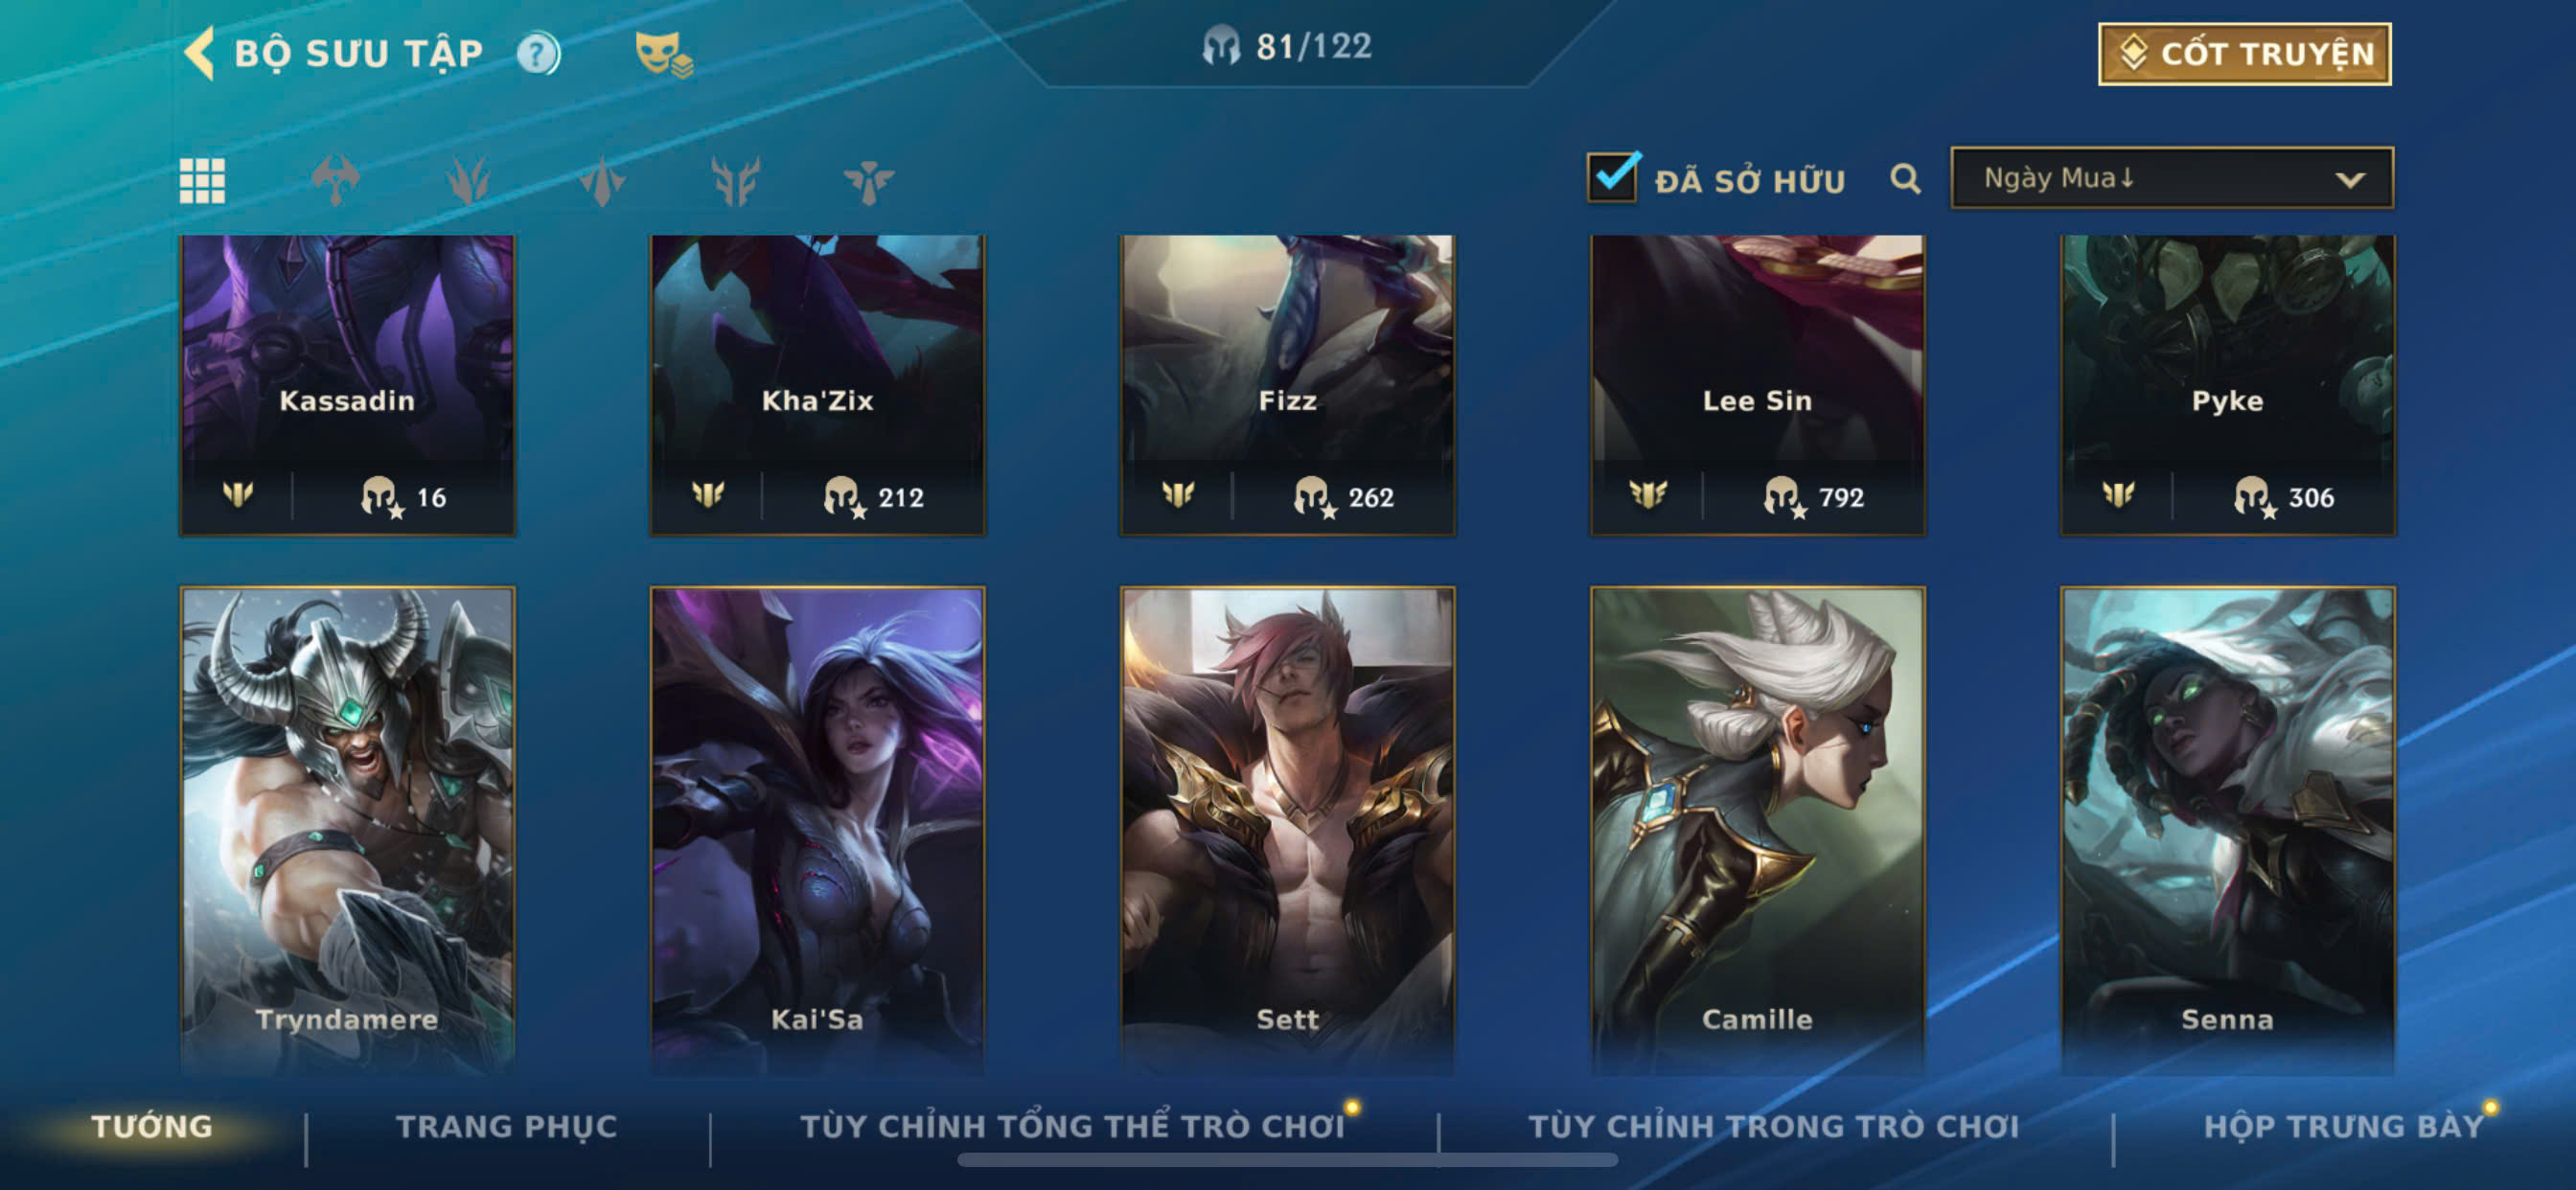The width and height of the screenshot is (2576, 1190).
Task: Filter by the first role emblem icon
Action: 335,181
